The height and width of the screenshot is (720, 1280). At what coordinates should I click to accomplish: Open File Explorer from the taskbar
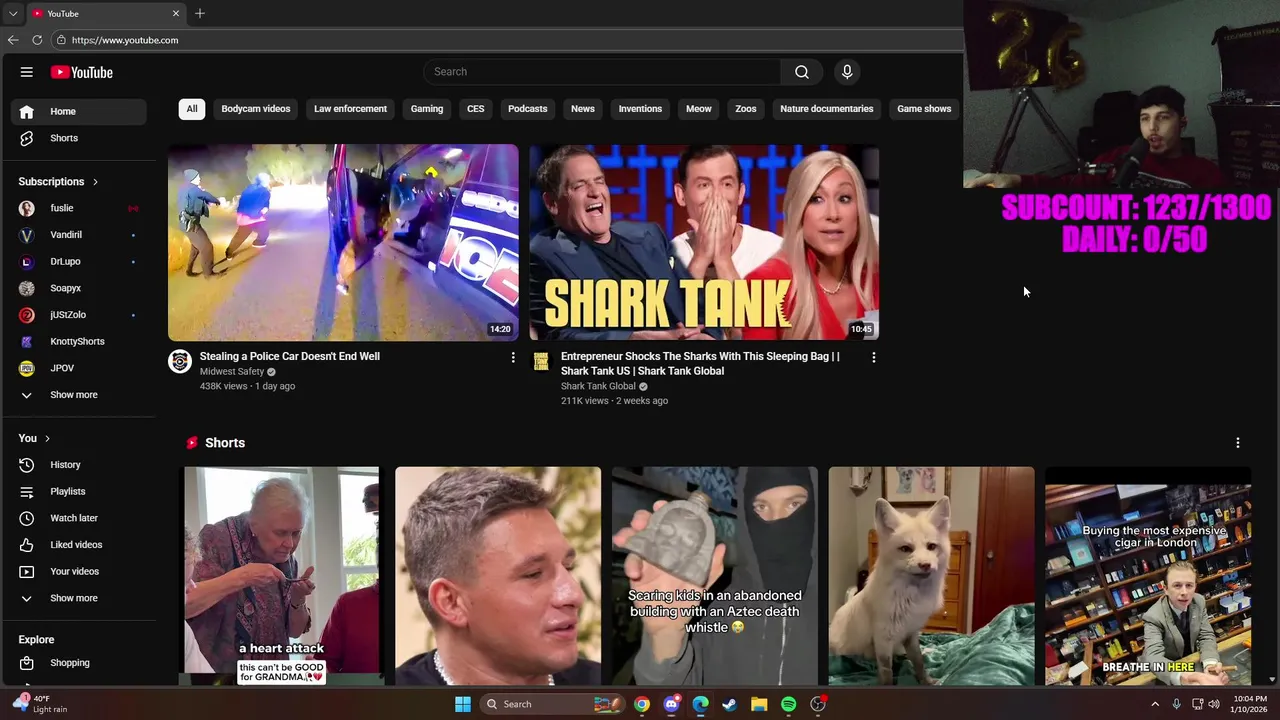[759, 704]
